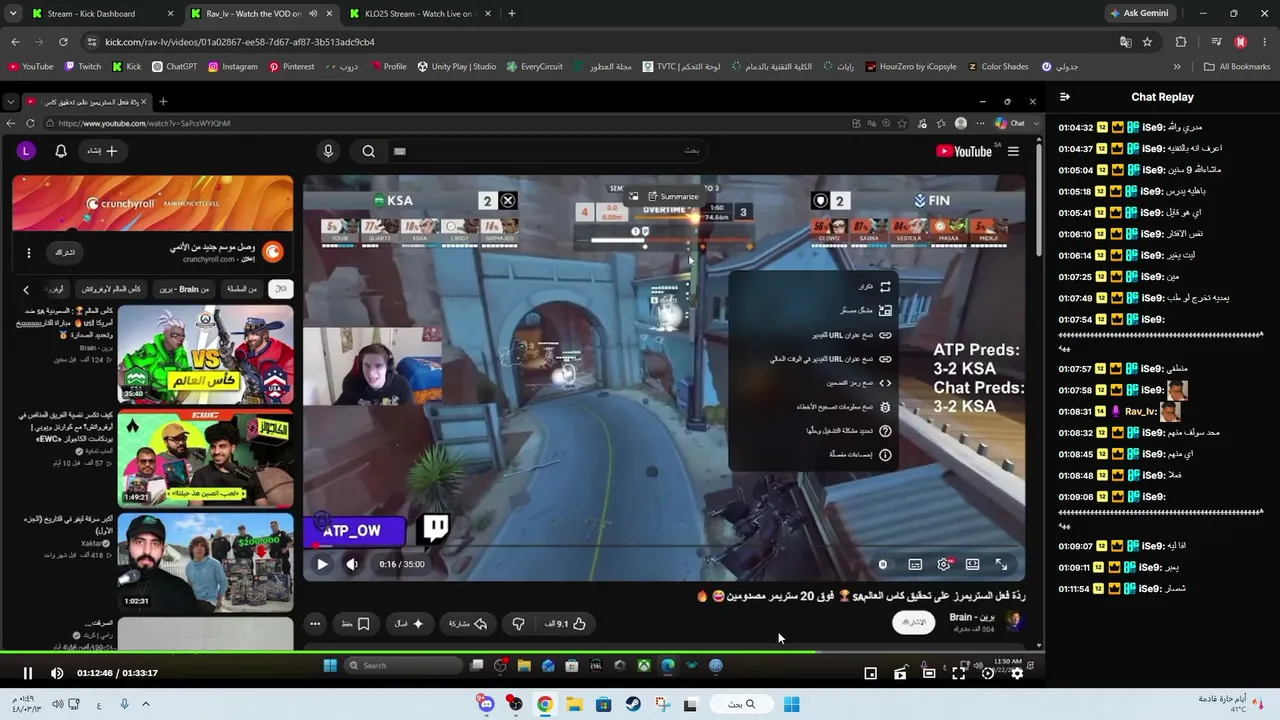Viewport: 1280px width, 720px height.
Task: Open Snipping Tool from the taskbar
Action: [662, 704]
